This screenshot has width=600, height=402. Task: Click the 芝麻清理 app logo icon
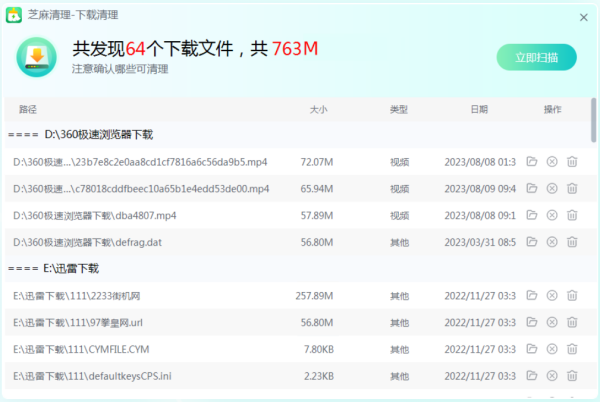pyautogui.click(x=14, y=15)
